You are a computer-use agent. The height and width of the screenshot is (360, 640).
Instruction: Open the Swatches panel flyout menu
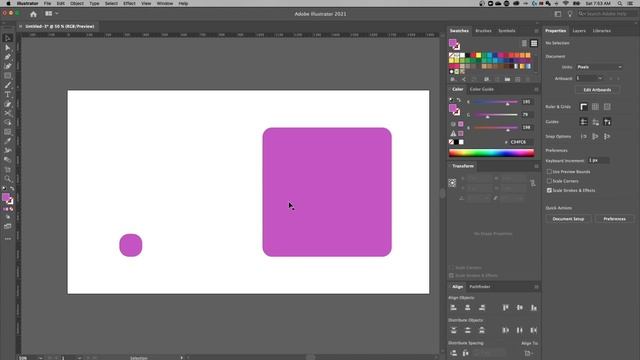click(x=536, y=31)
